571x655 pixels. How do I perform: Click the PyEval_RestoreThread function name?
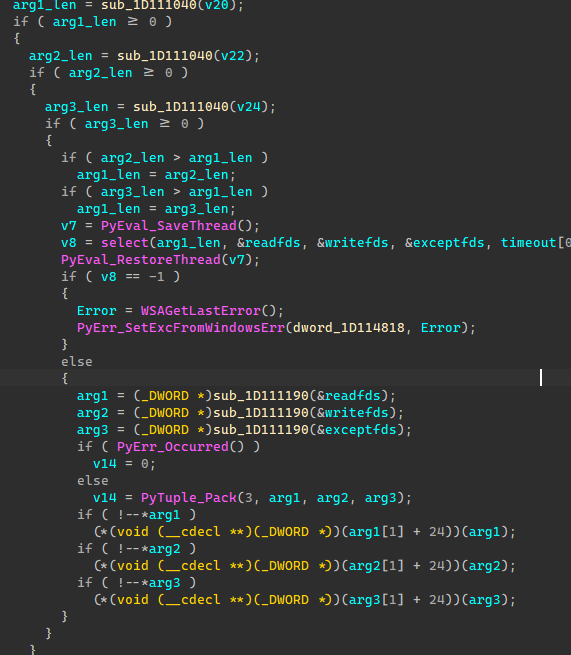coord(141,260)
